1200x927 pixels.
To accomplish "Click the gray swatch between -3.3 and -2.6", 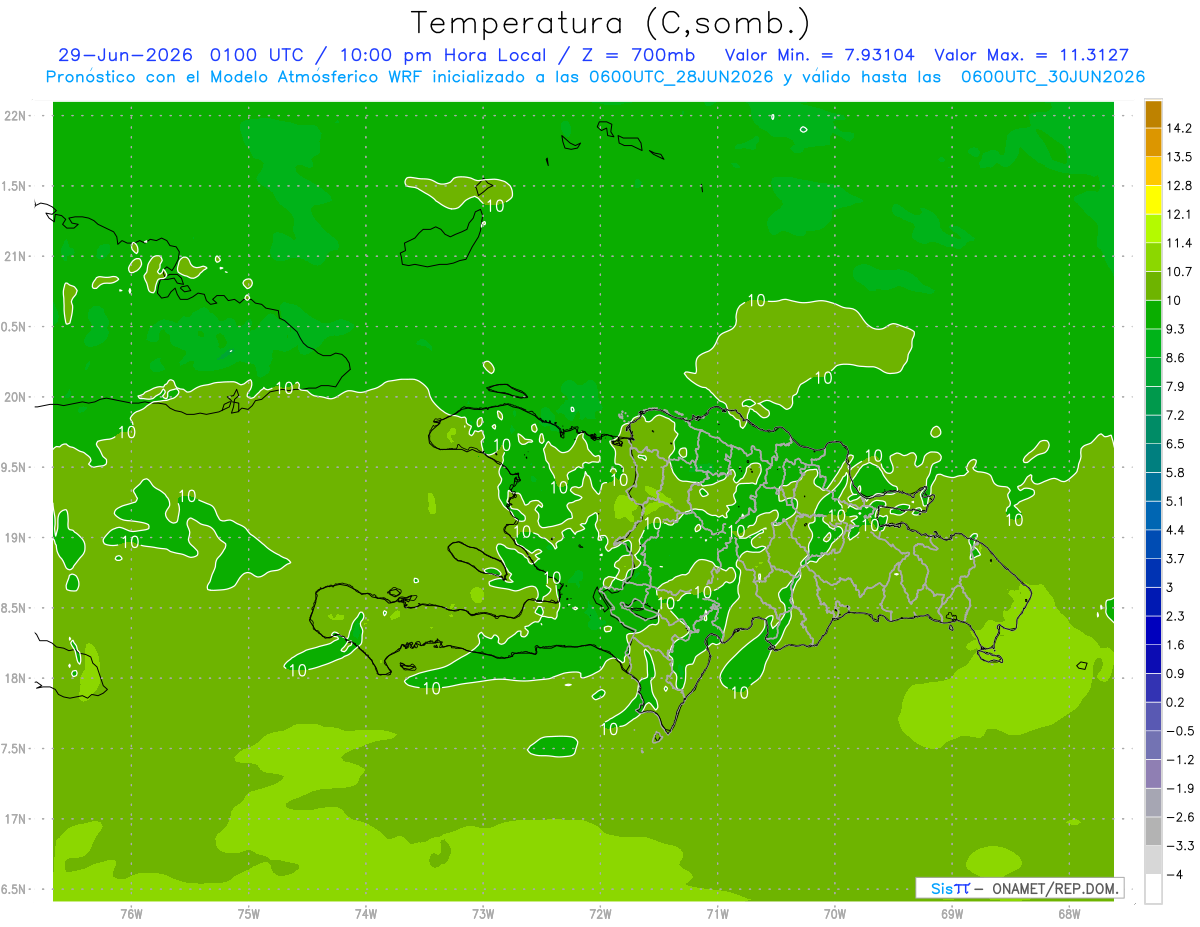I will click(x=1153, y=831).
